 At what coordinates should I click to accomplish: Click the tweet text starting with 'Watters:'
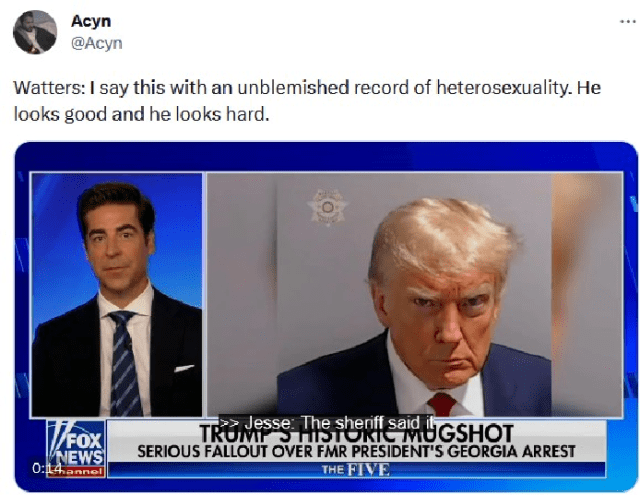pyautogui.click(x=307, y=101)
